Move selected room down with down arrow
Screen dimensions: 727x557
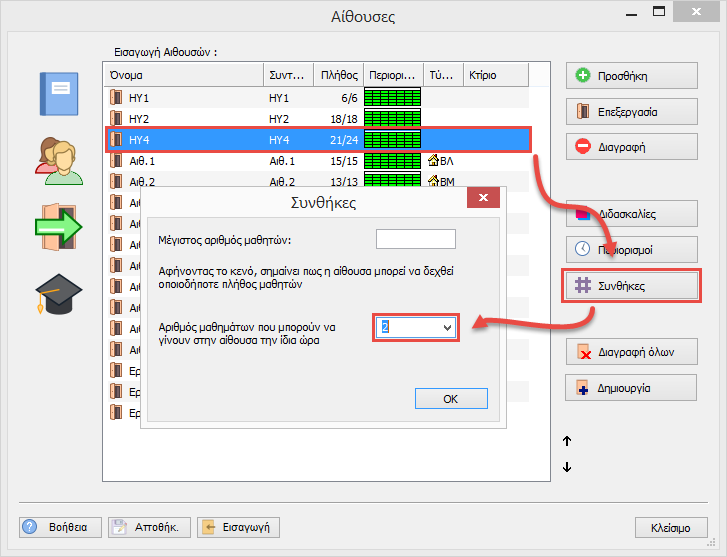[x=567, y=467]
